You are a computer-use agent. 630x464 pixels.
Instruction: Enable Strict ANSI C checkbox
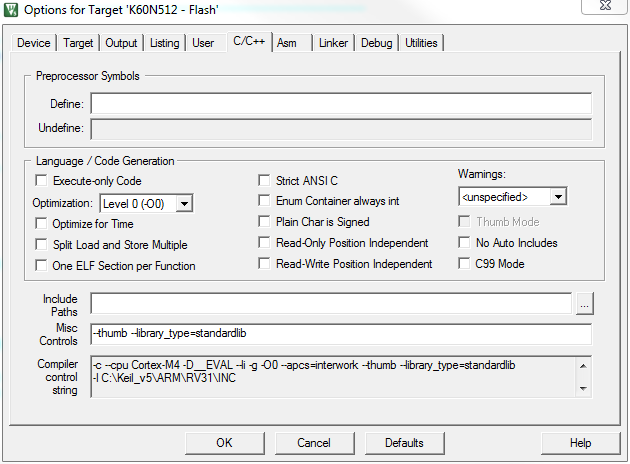265,181
